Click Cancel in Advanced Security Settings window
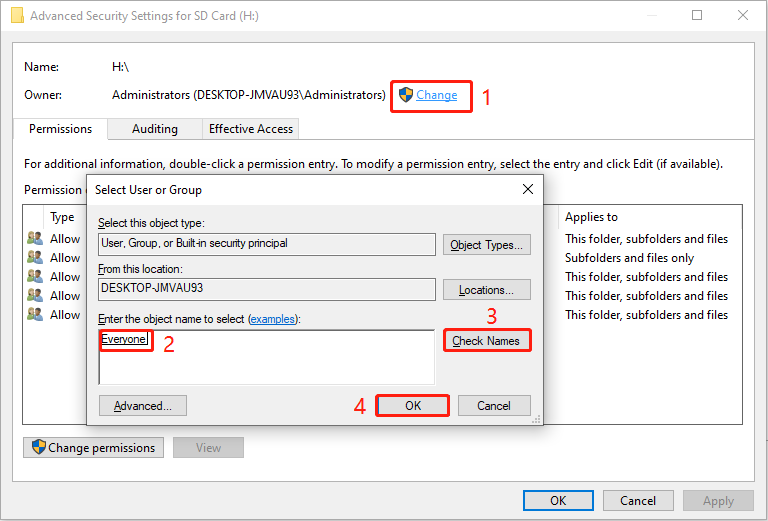The image size is (768, 521). point(638,500)
